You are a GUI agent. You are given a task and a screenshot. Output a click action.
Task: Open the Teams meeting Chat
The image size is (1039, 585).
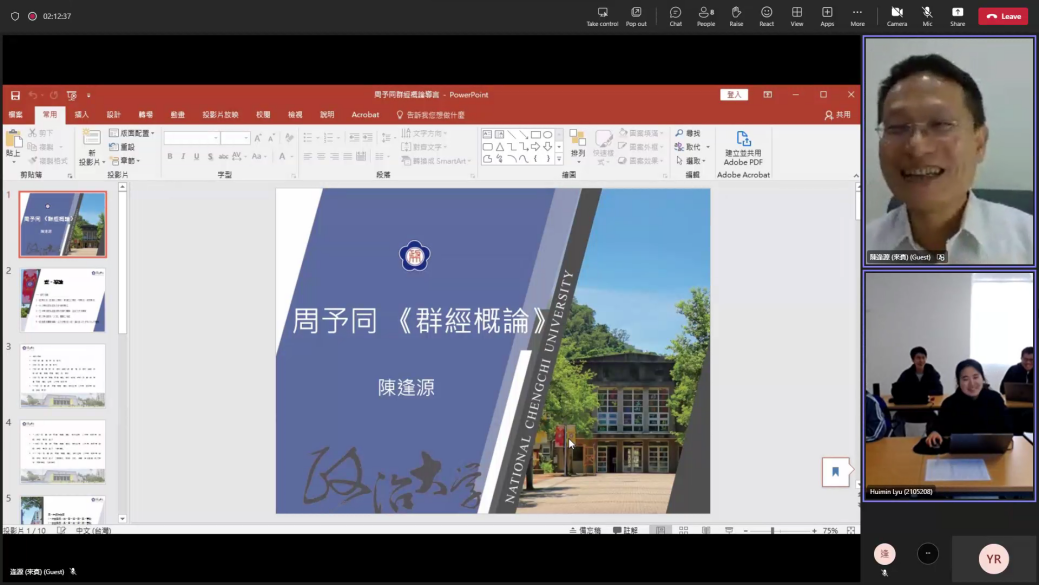pyautogui.click(x=675, y=16)
